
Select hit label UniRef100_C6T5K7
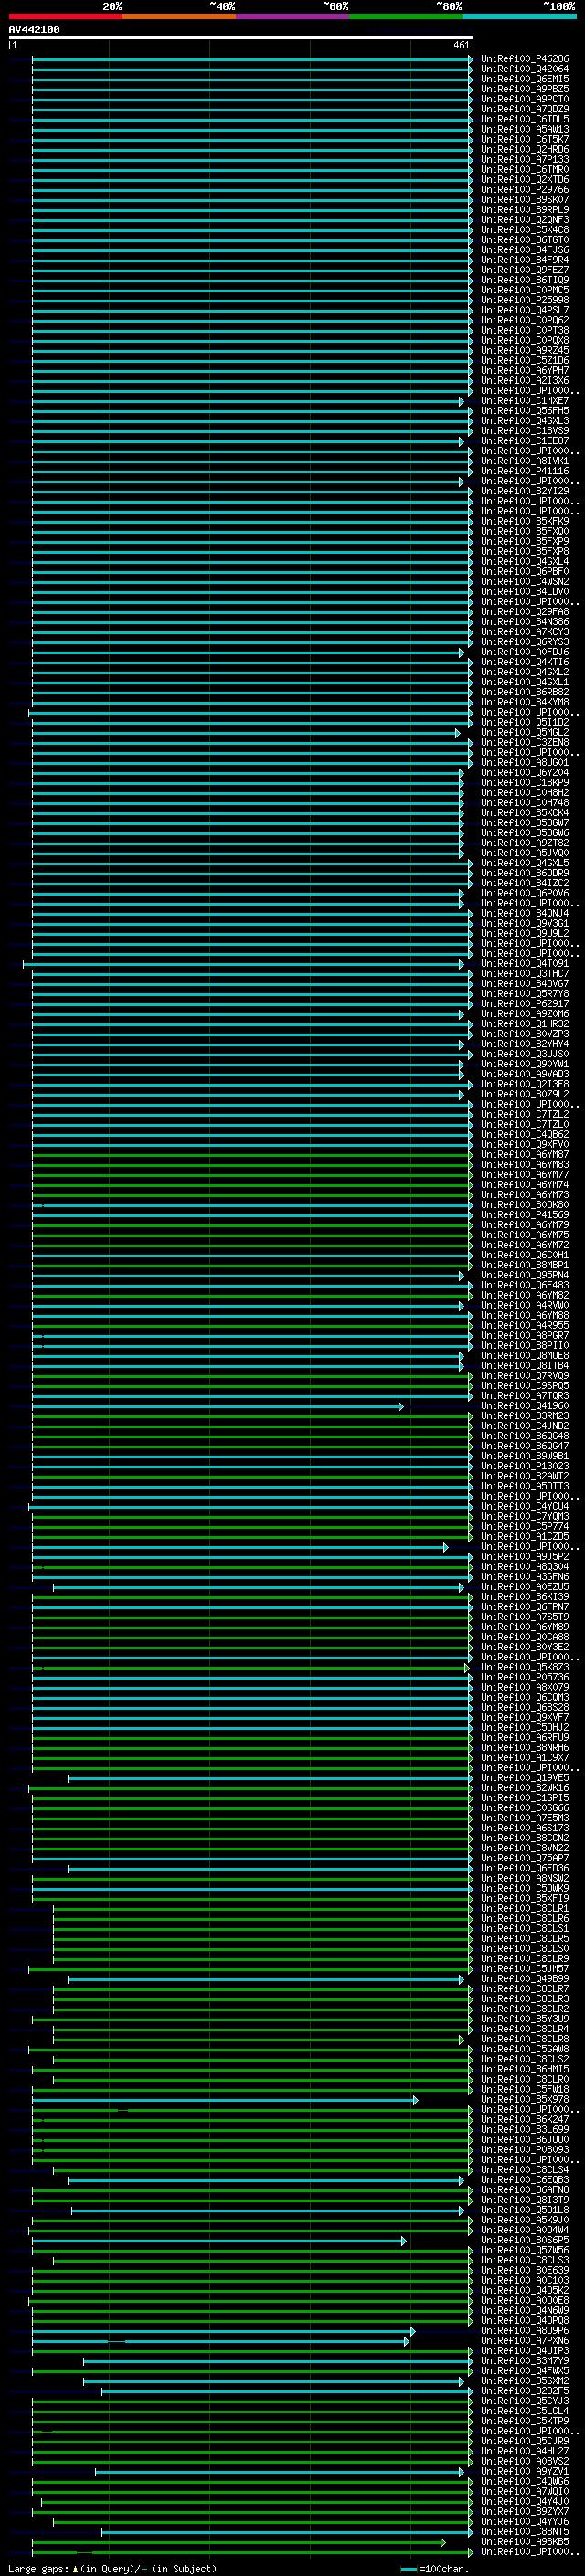pyautogui.click(x=525, y=139)
